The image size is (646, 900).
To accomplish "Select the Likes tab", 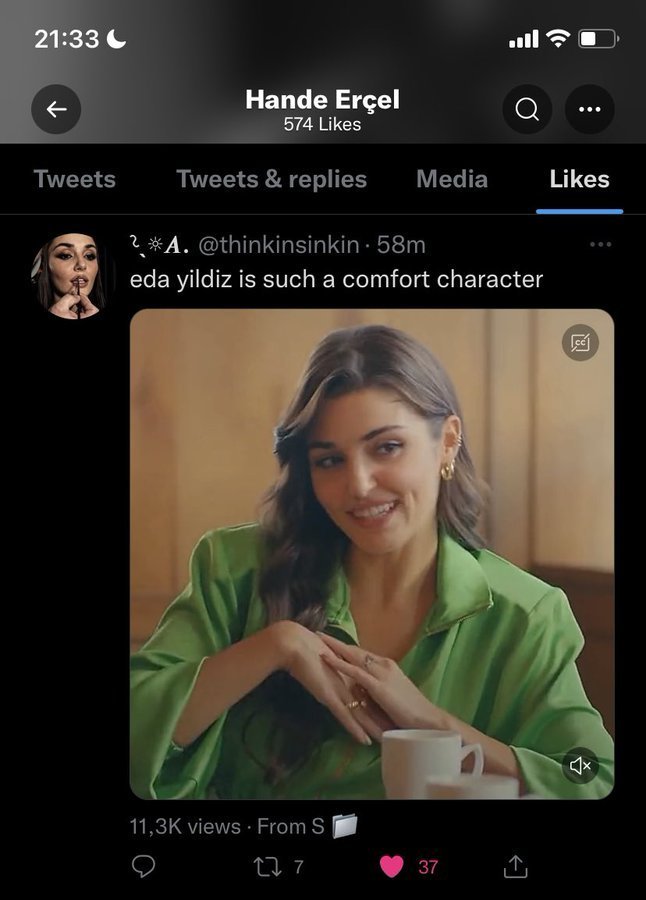I will [x=579, y=179].
